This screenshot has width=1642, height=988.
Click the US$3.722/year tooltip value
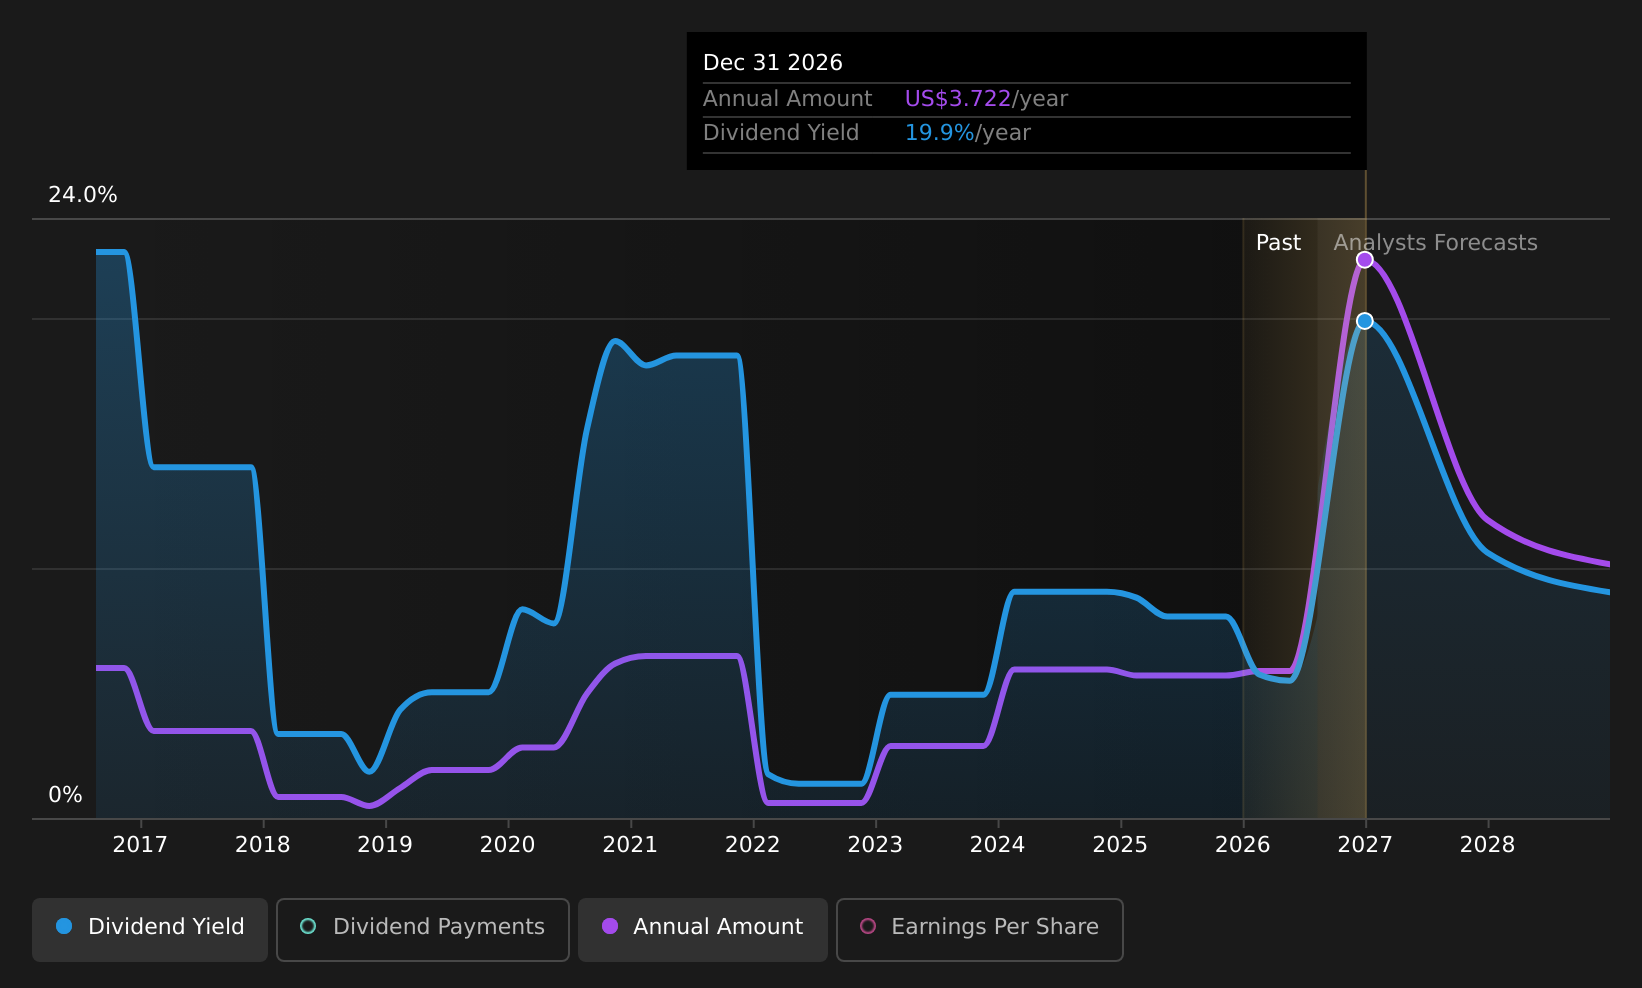tap(986, 99)
